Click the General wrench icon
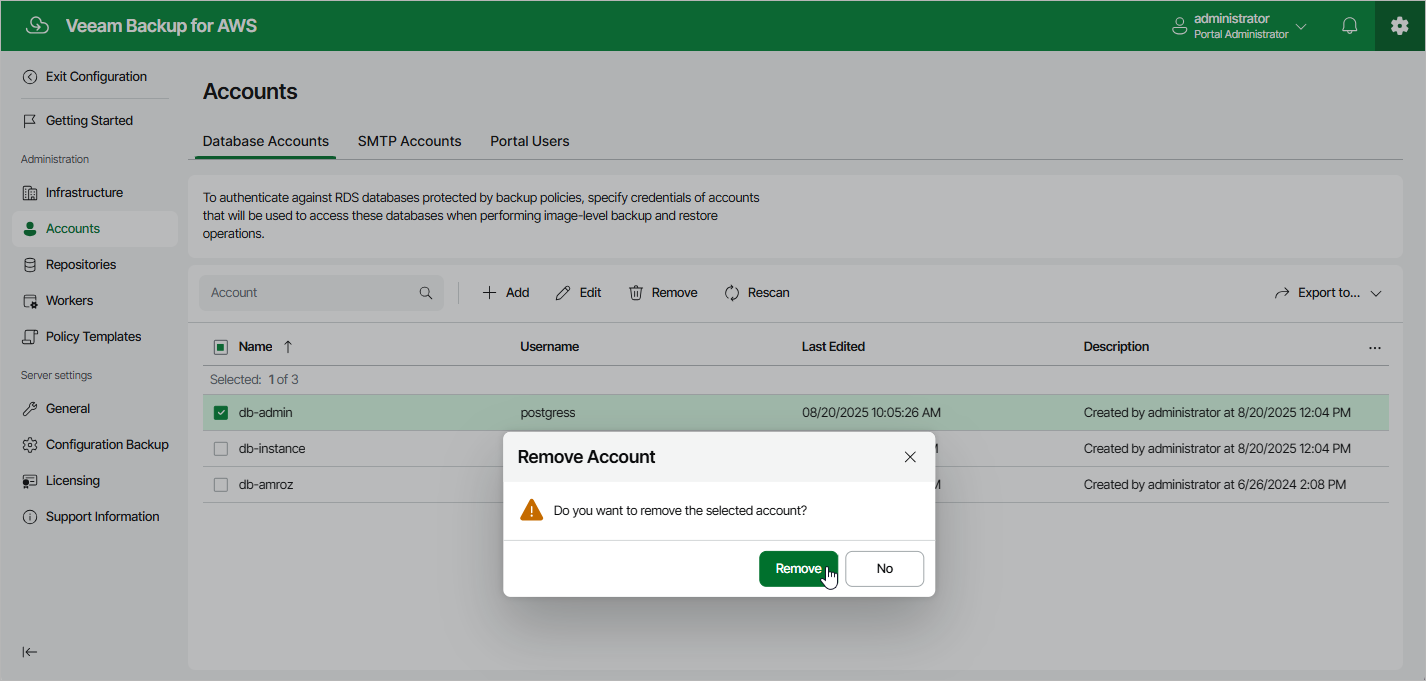 pos(30,409)
